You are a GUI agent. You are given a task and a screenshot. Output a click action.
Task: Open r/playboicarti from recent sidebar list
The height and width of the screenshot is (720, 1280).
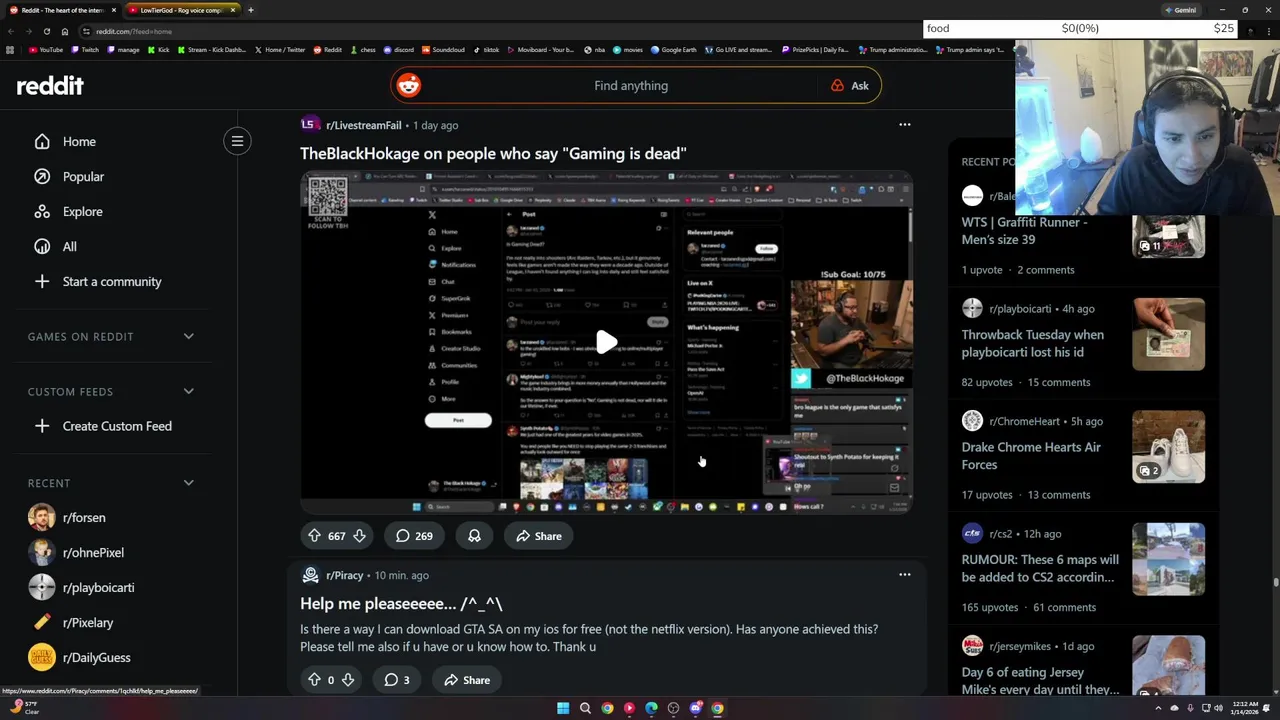[98, 588]
